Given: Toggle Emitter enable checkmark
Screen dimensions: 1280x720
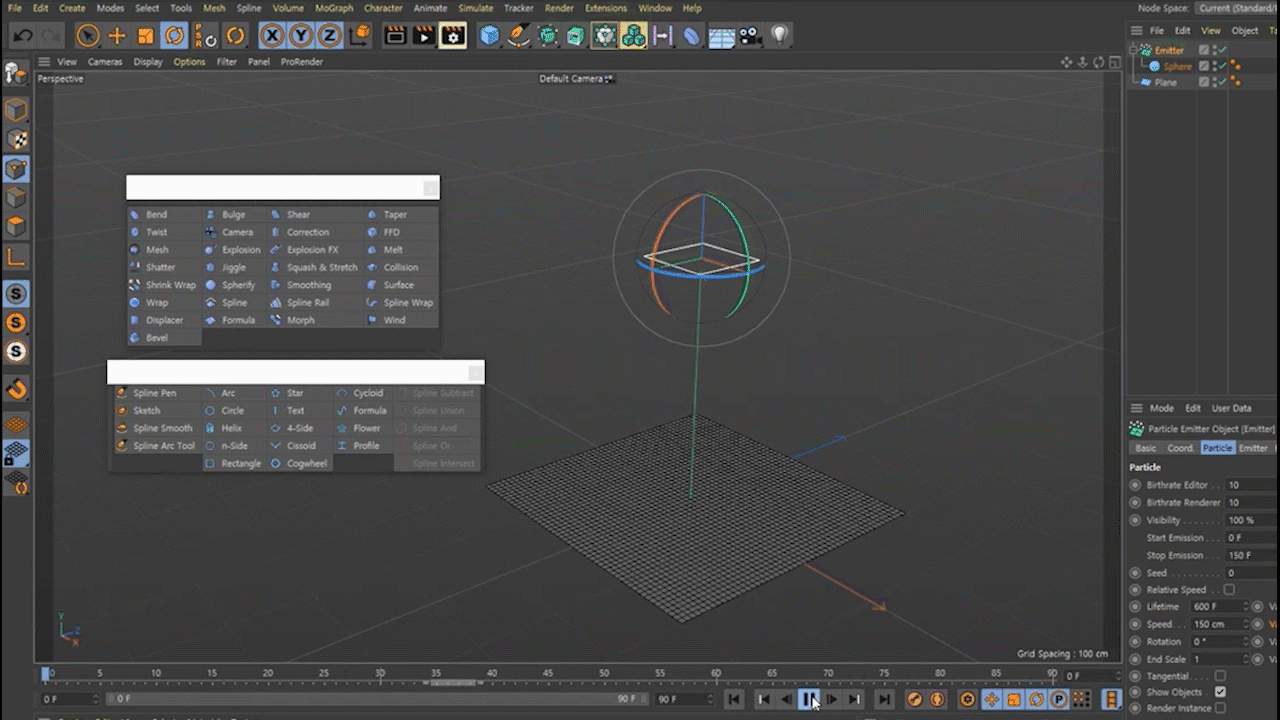Looking at the screenshot, I should (1221, 50).
